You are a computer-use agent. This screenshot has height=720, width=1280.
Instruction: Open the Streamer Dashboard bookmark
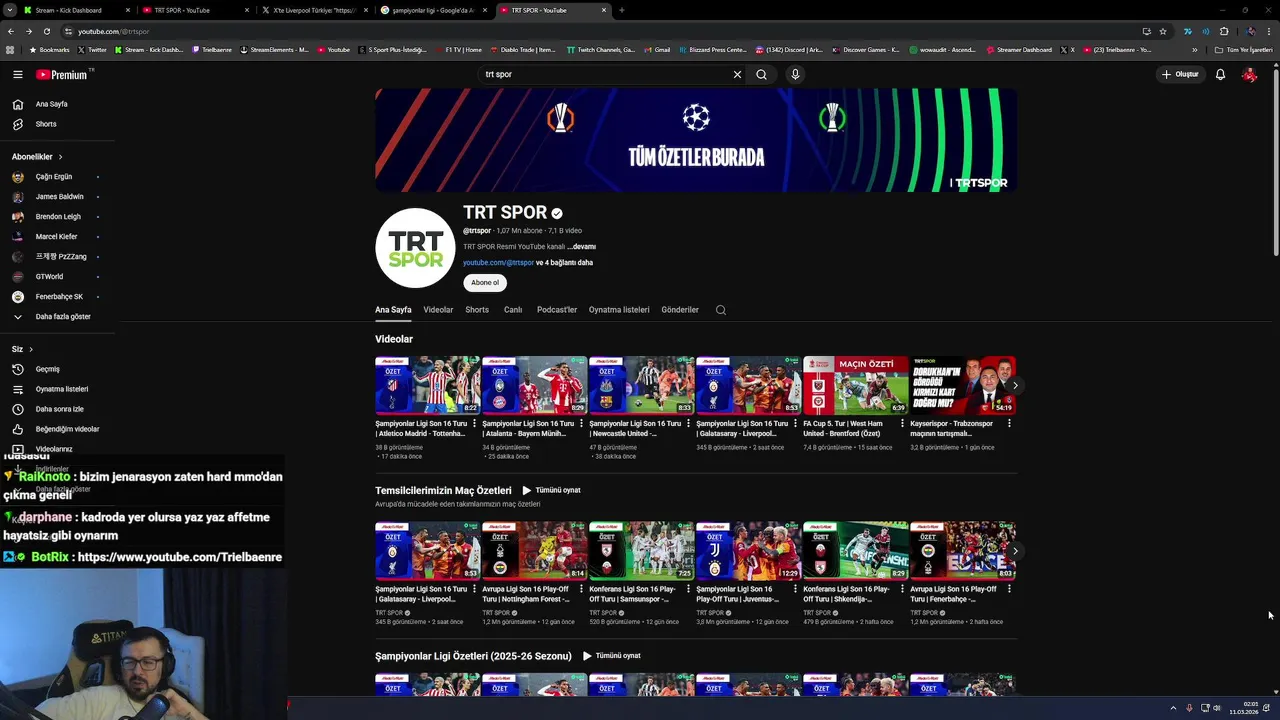(1019, 50)
